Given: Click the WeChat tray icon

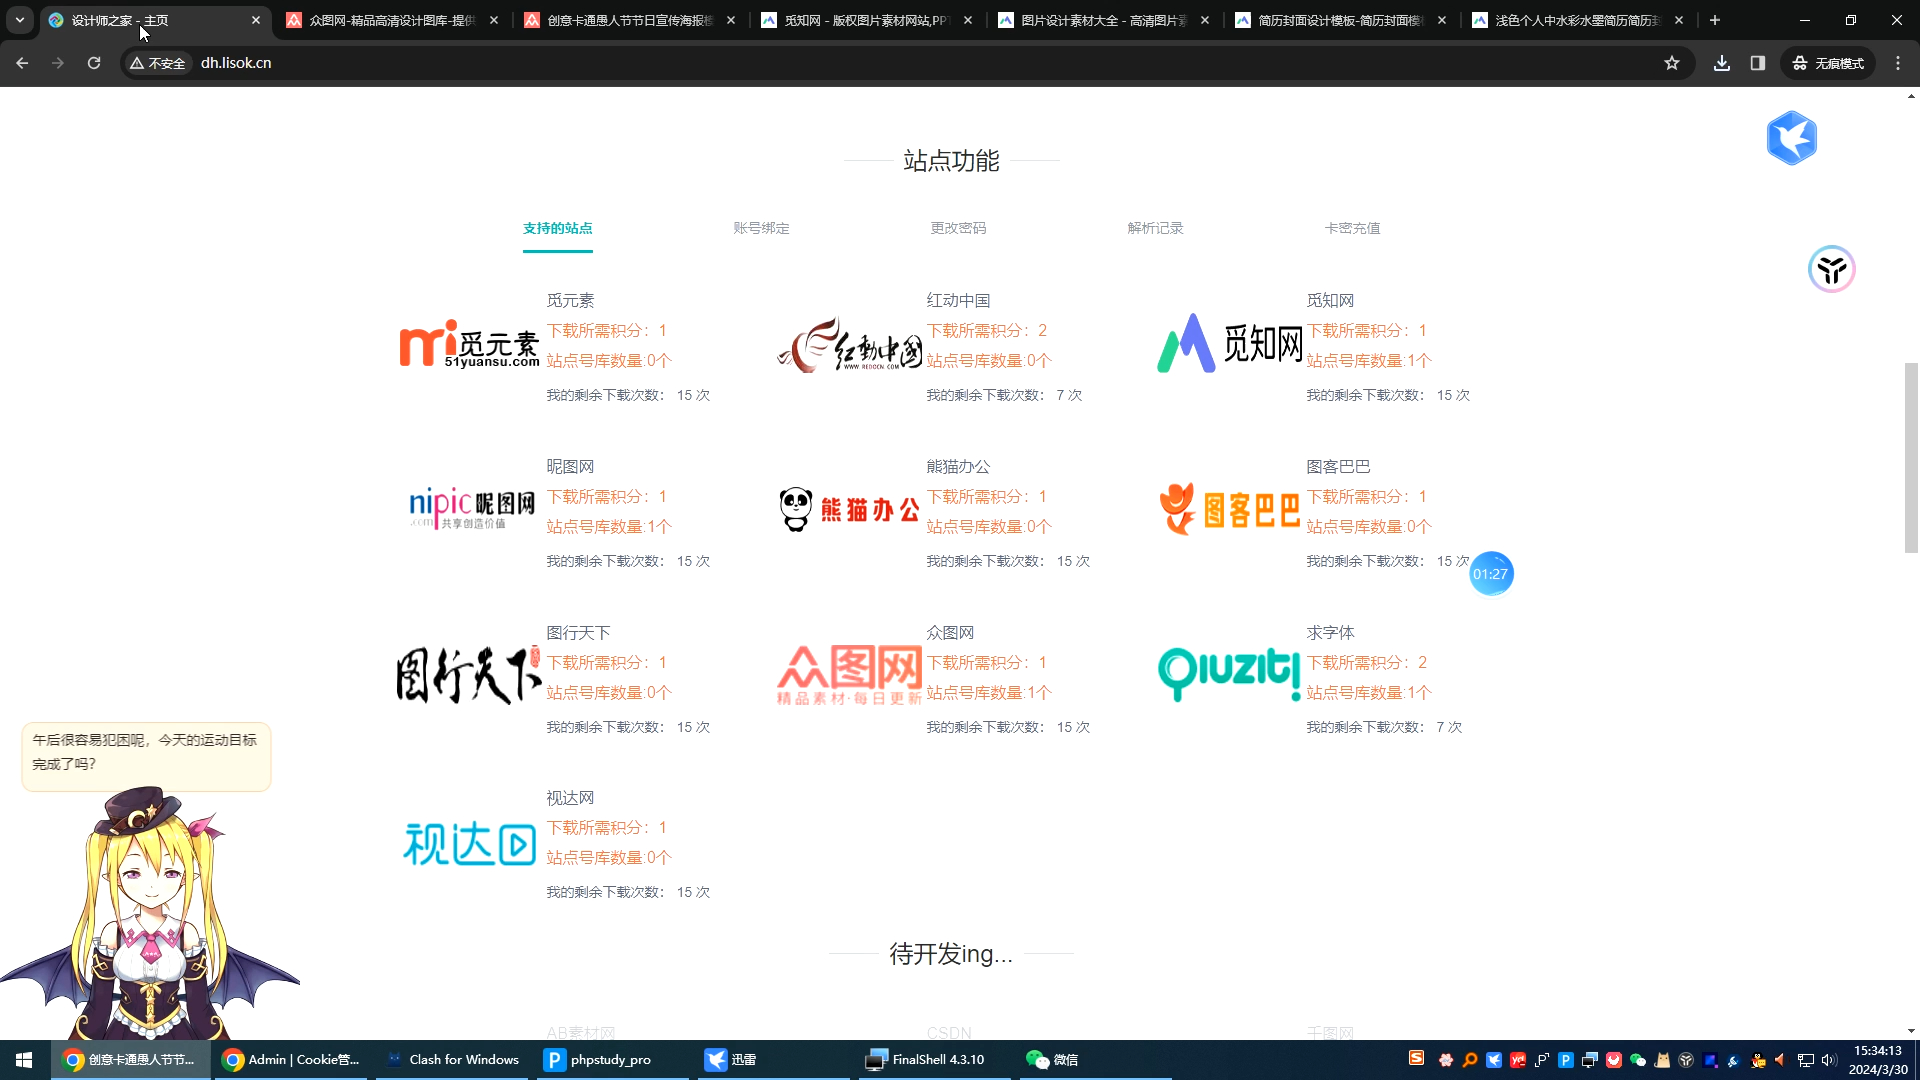Looking at the screenshot, I should (x=1638, y=1060).
